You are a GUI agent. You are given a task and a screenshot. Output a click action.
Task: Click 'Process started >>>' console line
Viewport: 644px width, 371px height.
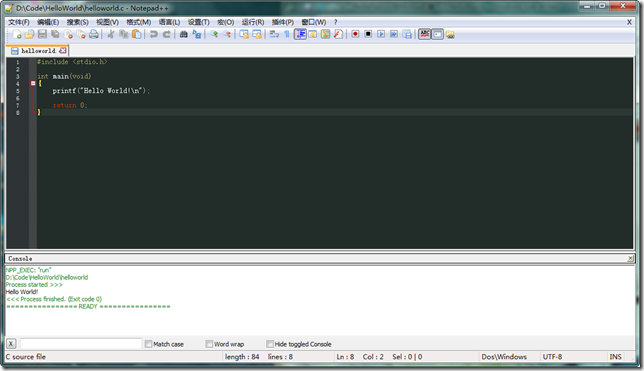click(x=34, y=285)
